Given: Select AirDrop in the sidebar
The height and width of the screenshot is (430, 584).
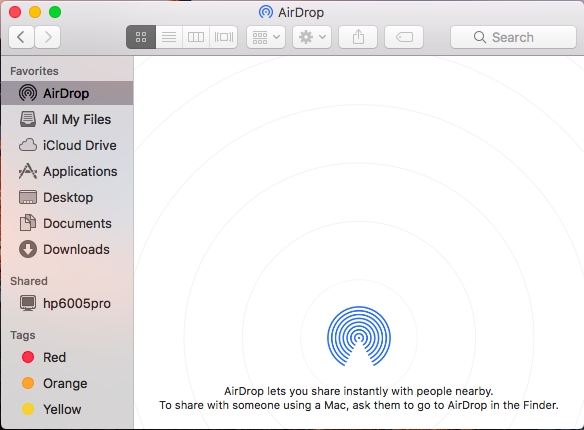Looking at the screenshot, I should (x=67, y=93).
